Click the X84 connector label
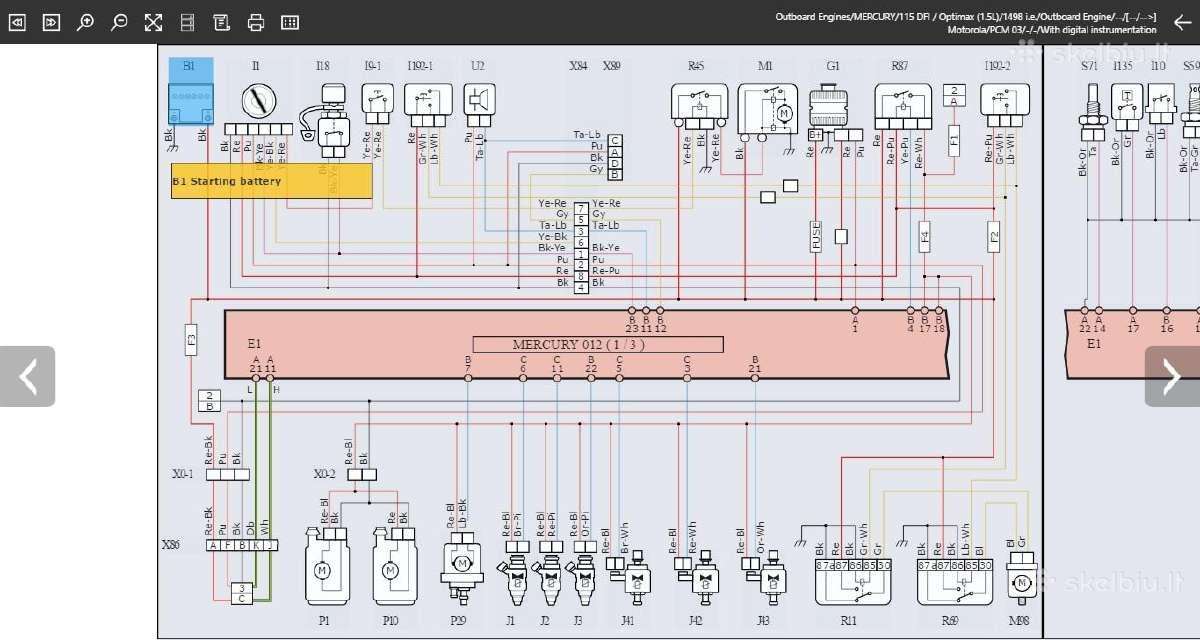1200x640 pixels. point(578,66)
